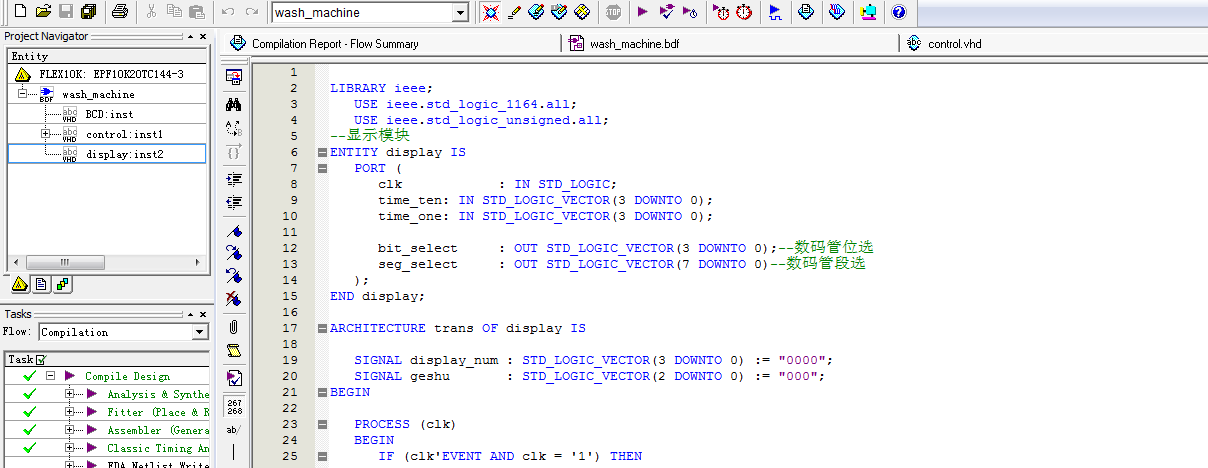Switch to the wash_machine.bdf tab
Image resolution: width=1208 pixels, height=468 pixels.
click(634, 44)
